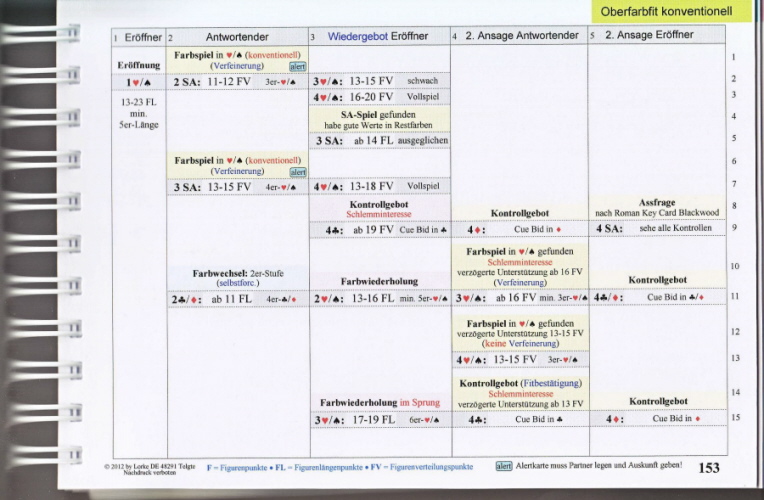Click the 'FL = Figurenlängenpunkte' legend entry
Screen dimensions: 764x500
(319, 467)
